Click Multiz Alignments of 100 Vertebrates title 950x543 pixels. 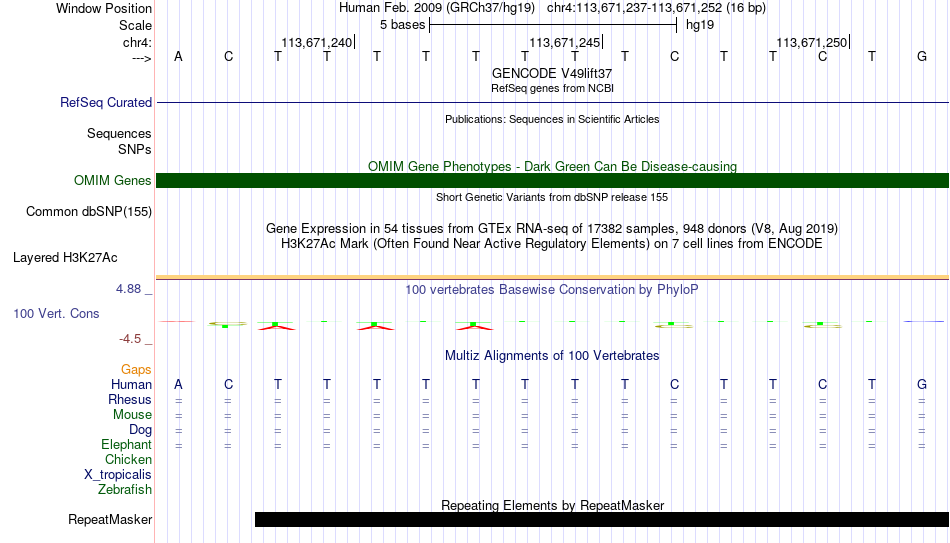[x=552, y=356]
